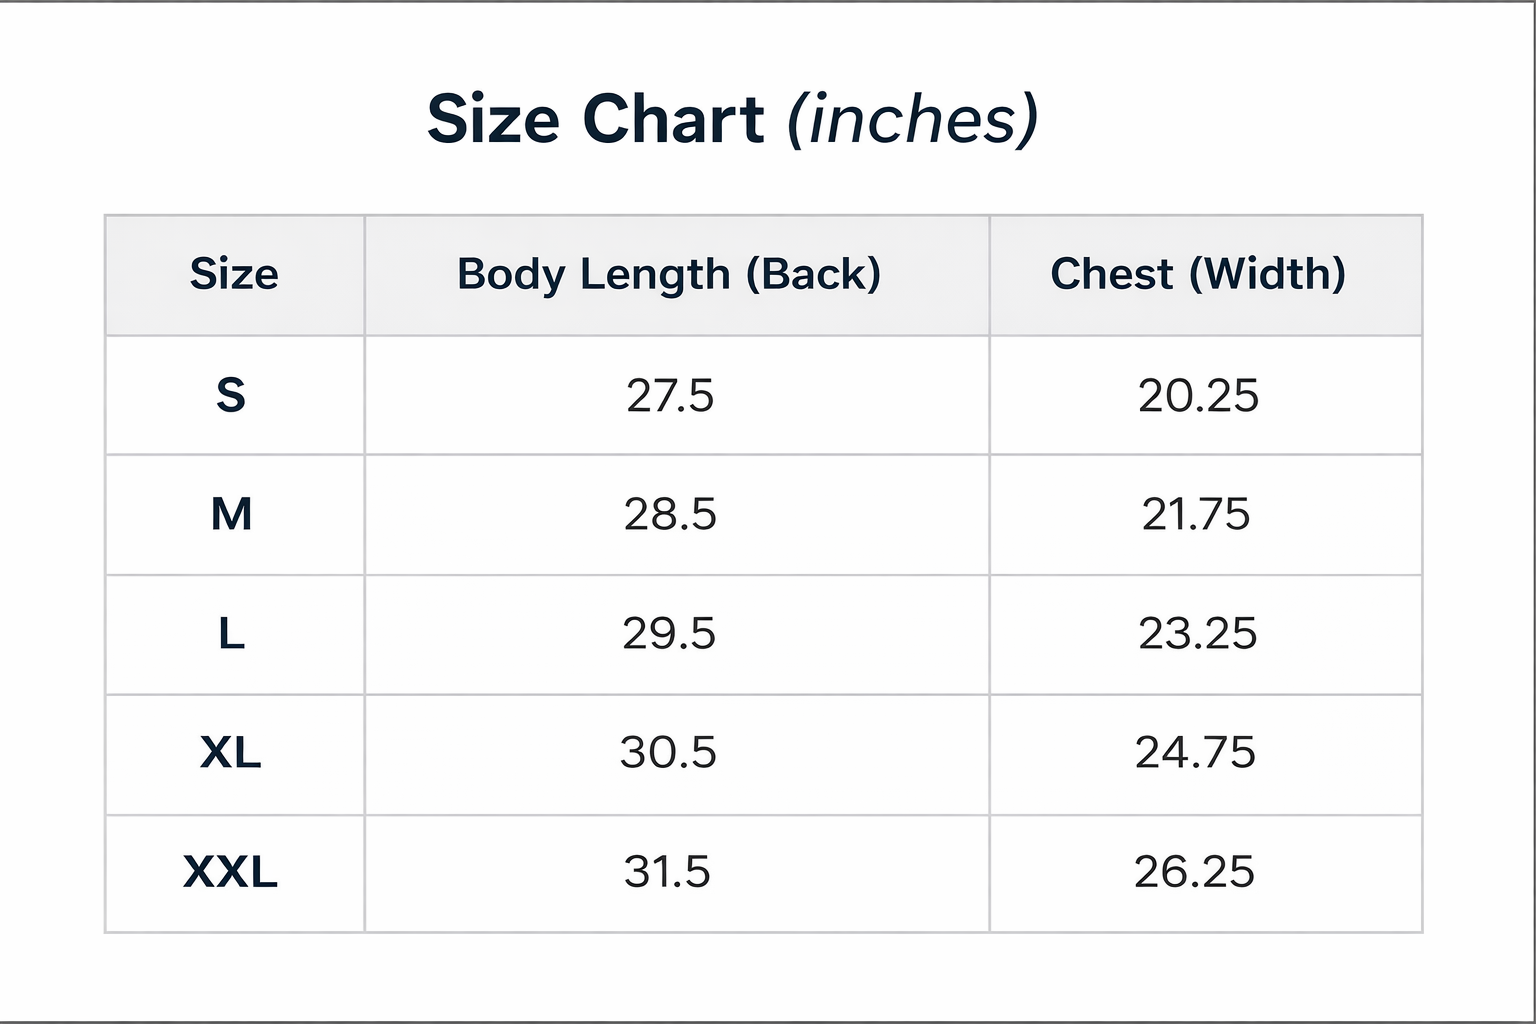This screenshot has height=1024, width=1536.
Task: Click the "Size Chart" title text
Action: tap(595, 119)
